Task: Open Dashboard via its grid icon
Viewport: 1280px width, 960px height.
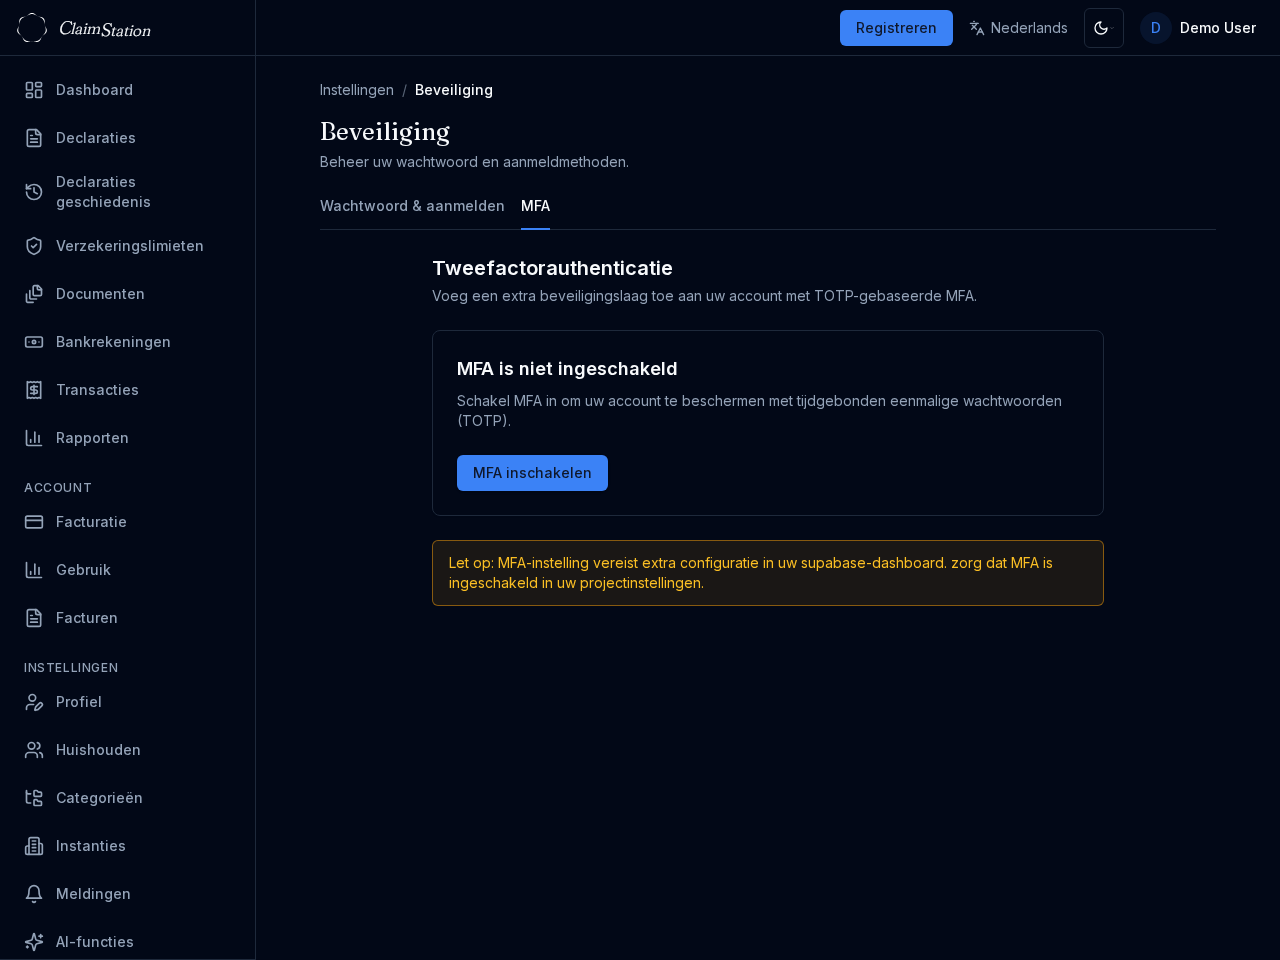Action: coord(34,90)
